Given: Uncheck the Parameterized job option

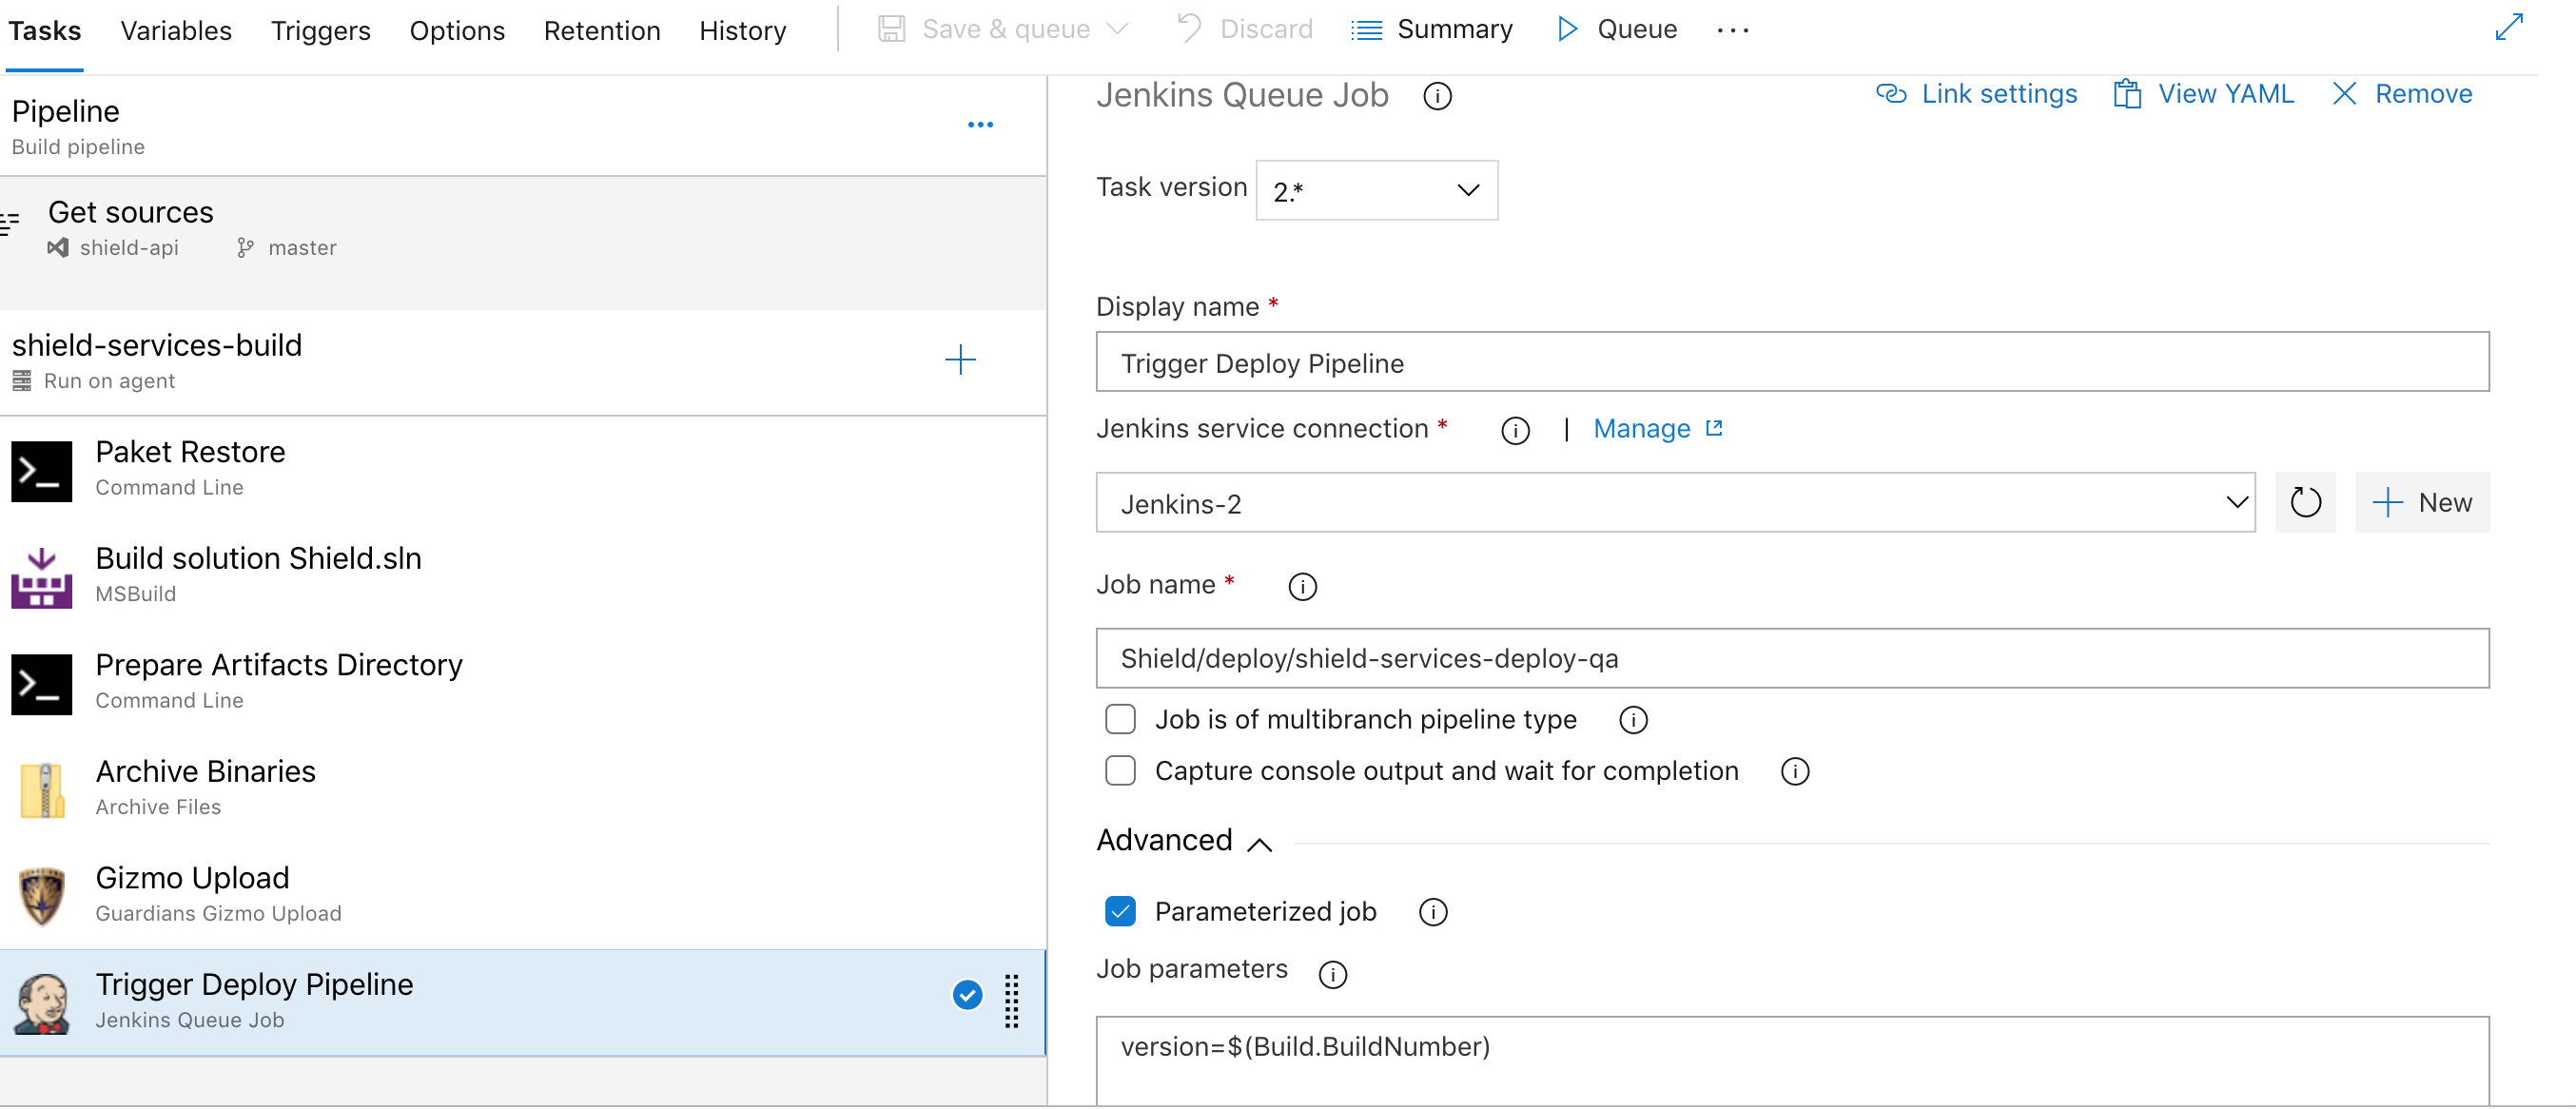Looking at the screenshot, I should (1121, 911).
